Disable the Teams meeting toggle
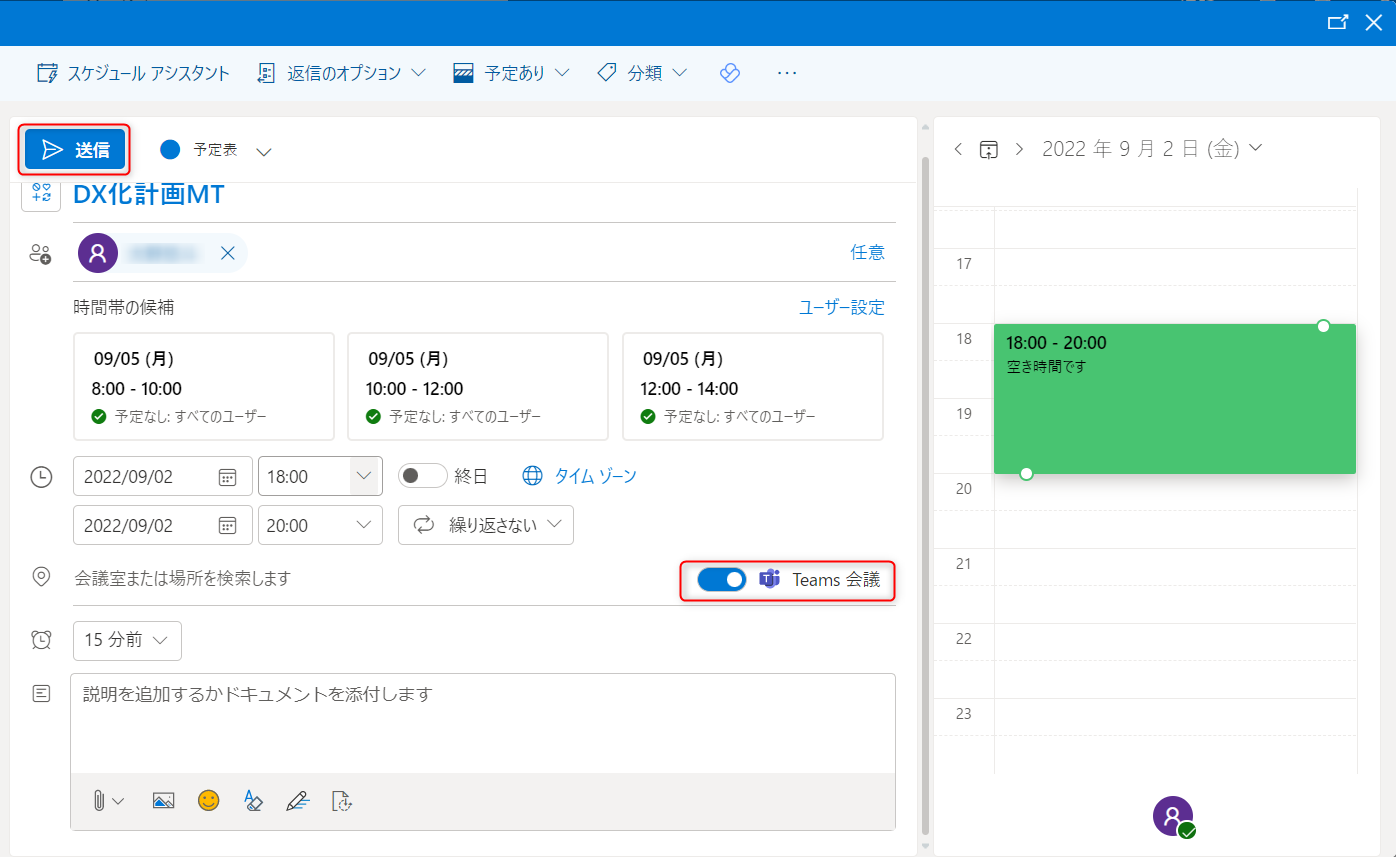This screenshot has height=857, width=1396. click(721, 580)
